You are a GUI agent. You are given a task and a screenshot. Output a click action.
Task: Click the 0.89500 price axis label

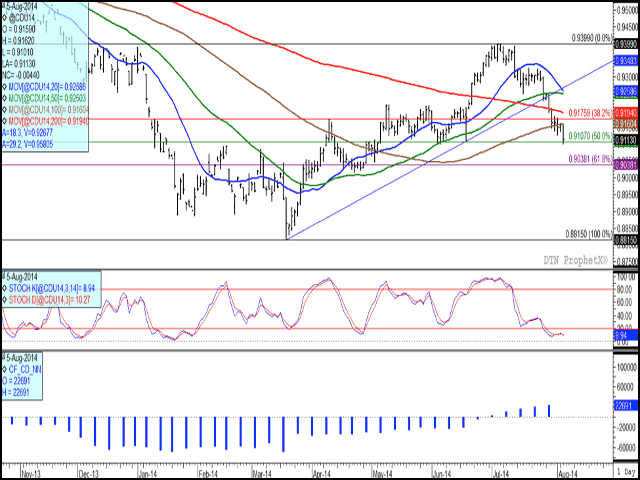[x=629, y=193]
